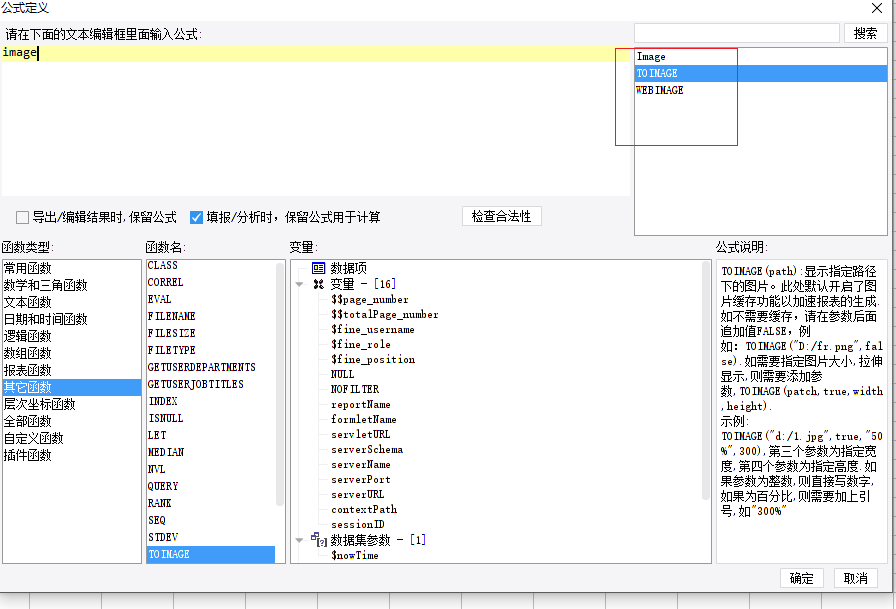This screenshot has width=896, height=609.
Task: Select 常用函数 function type
Action: coord(72,268)
